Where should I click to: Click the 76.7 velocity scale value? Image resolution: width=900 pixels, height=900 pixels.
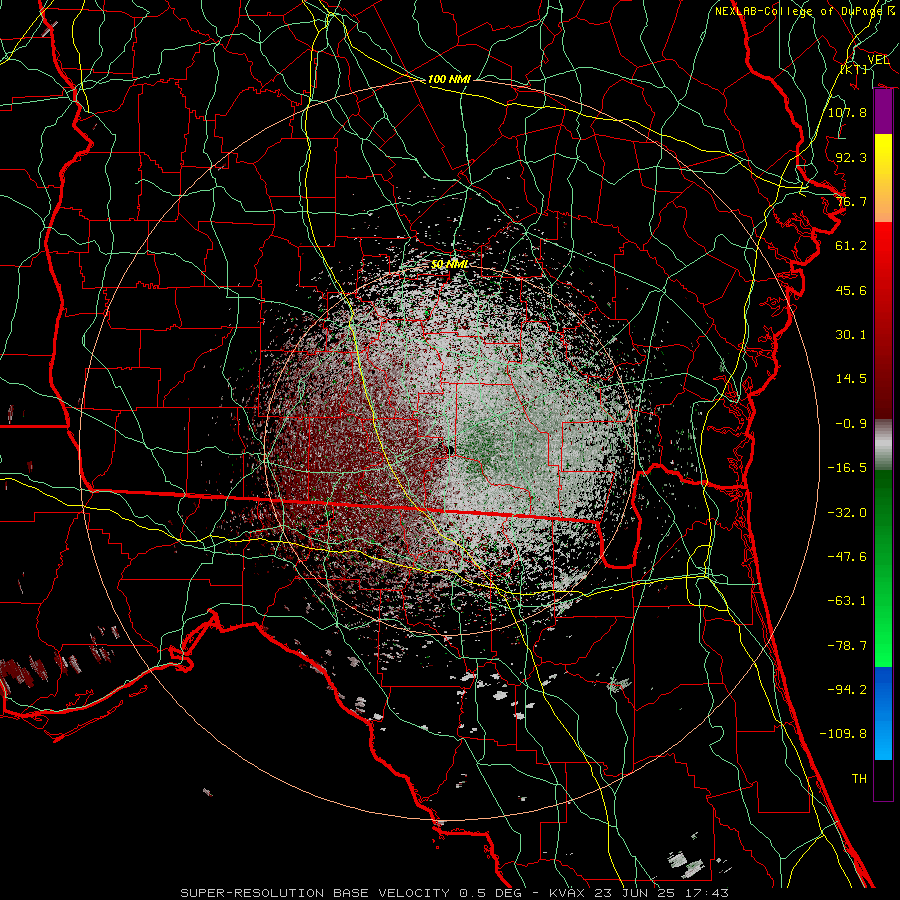click(x=851, y=201)
